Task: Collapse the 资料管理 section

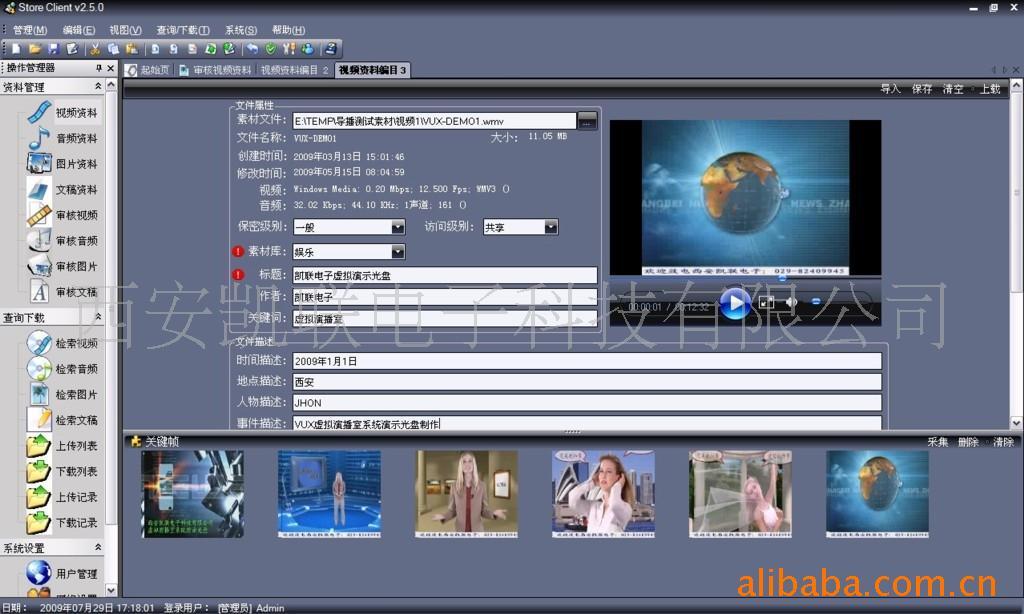Action: coord(98,86)
